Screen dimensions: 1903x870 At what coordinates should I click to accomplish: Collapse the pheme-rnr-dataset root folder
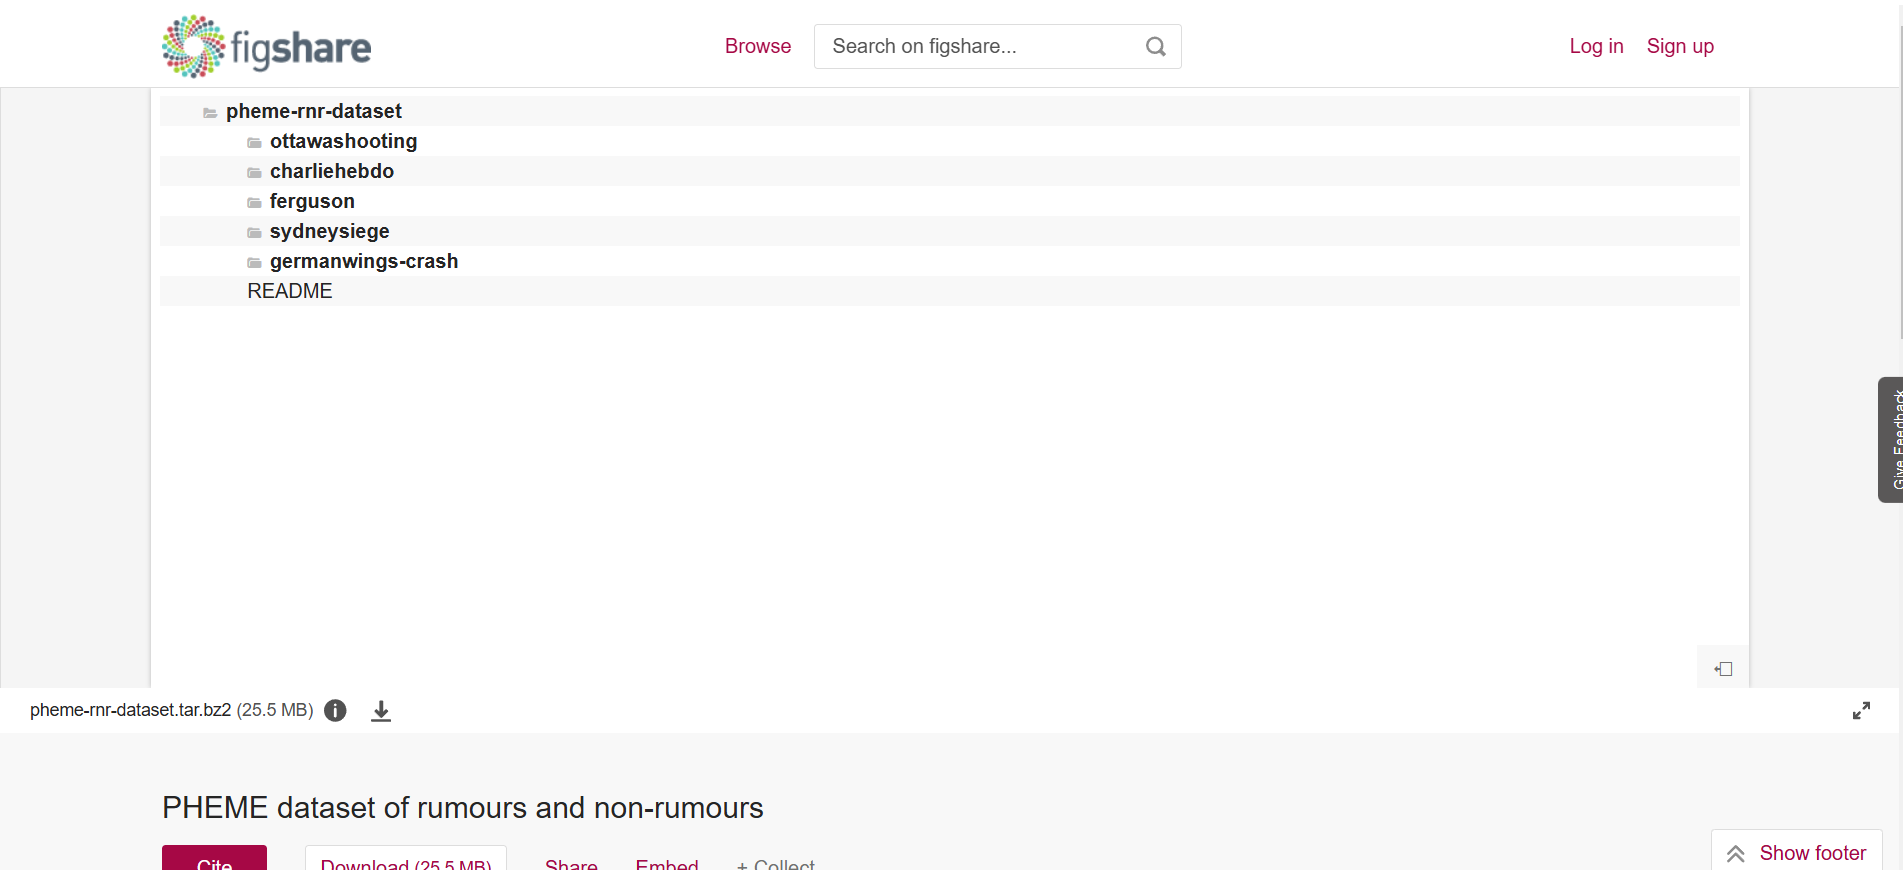coord(210,112)
